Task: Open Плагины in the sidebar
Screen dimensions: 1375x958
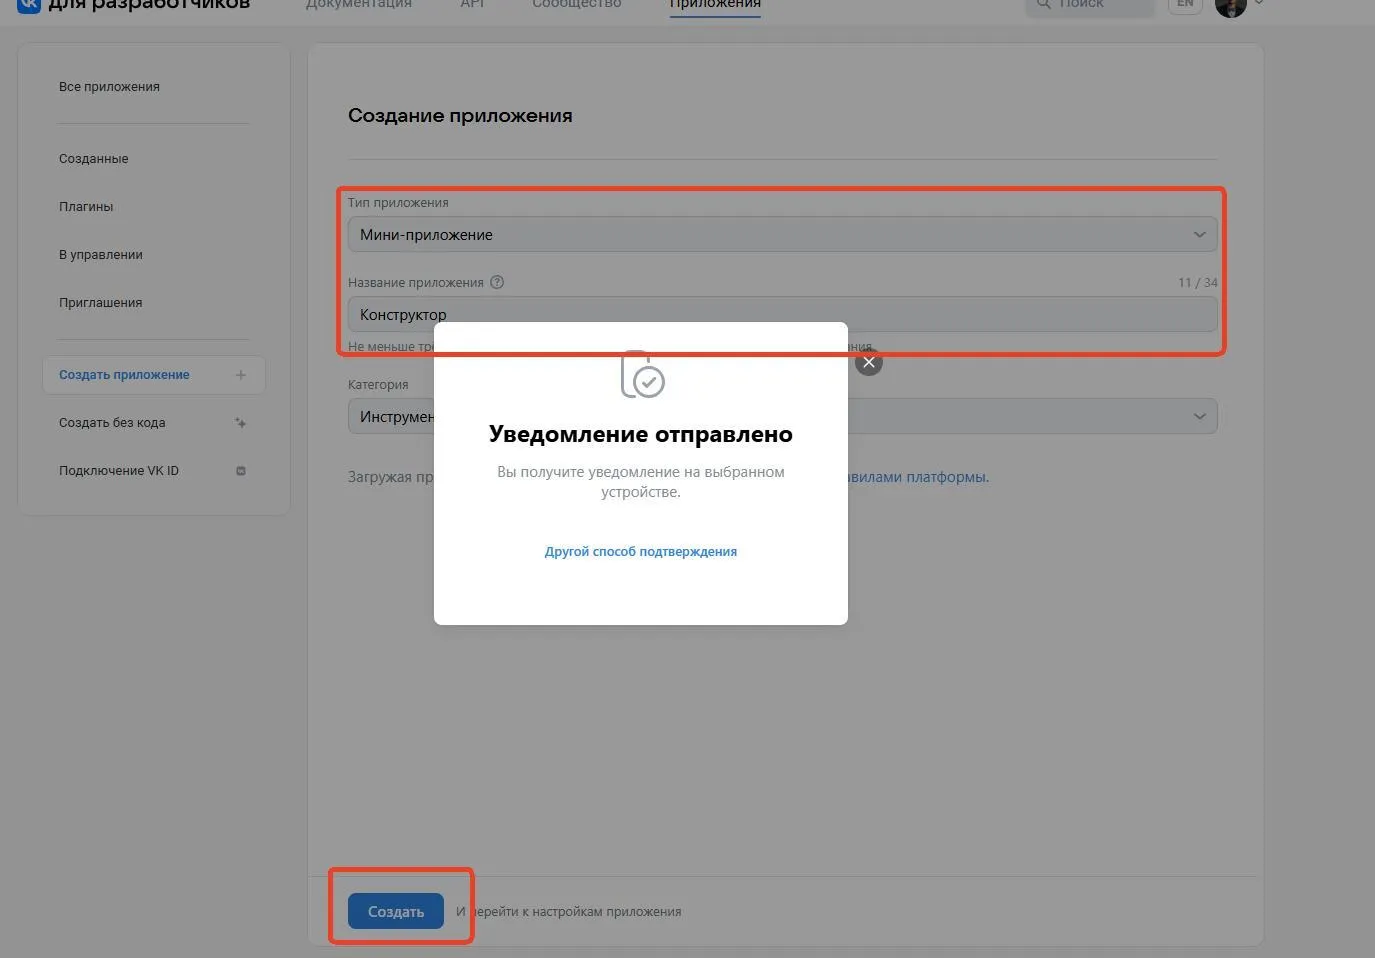Action: click(x=86, y=207)
